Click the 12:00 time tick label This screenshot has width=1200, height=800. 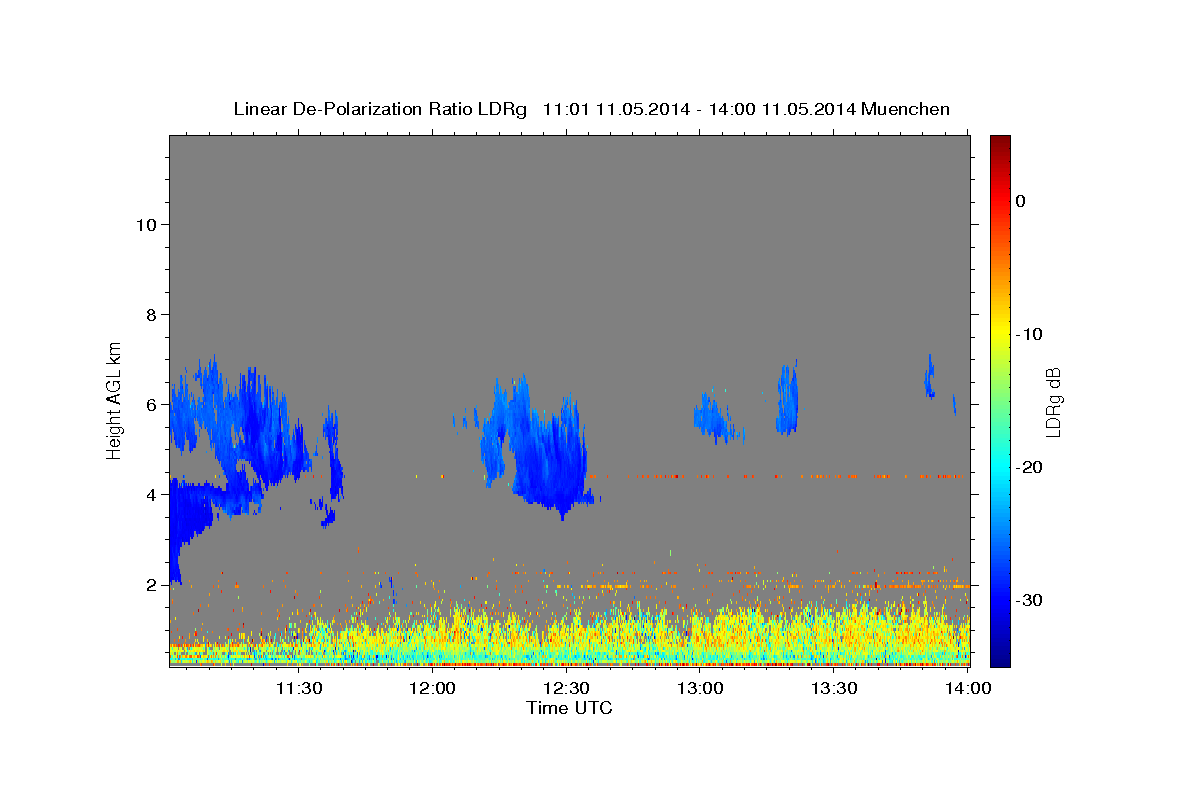tap(433, 688)
